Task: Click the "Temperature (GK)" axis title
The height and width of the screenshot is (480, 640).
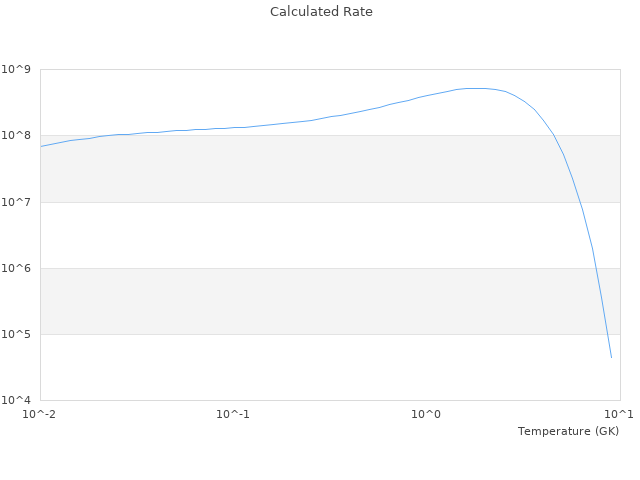Action: [568, 431]
